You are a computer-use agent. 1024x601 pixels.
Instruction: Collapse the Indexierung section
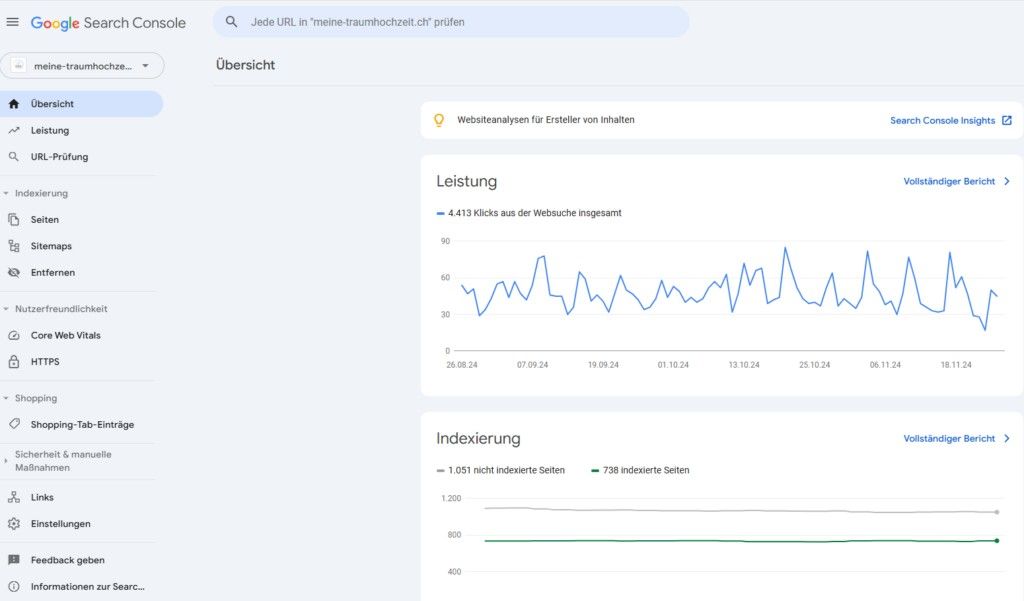tap(6, 193)
